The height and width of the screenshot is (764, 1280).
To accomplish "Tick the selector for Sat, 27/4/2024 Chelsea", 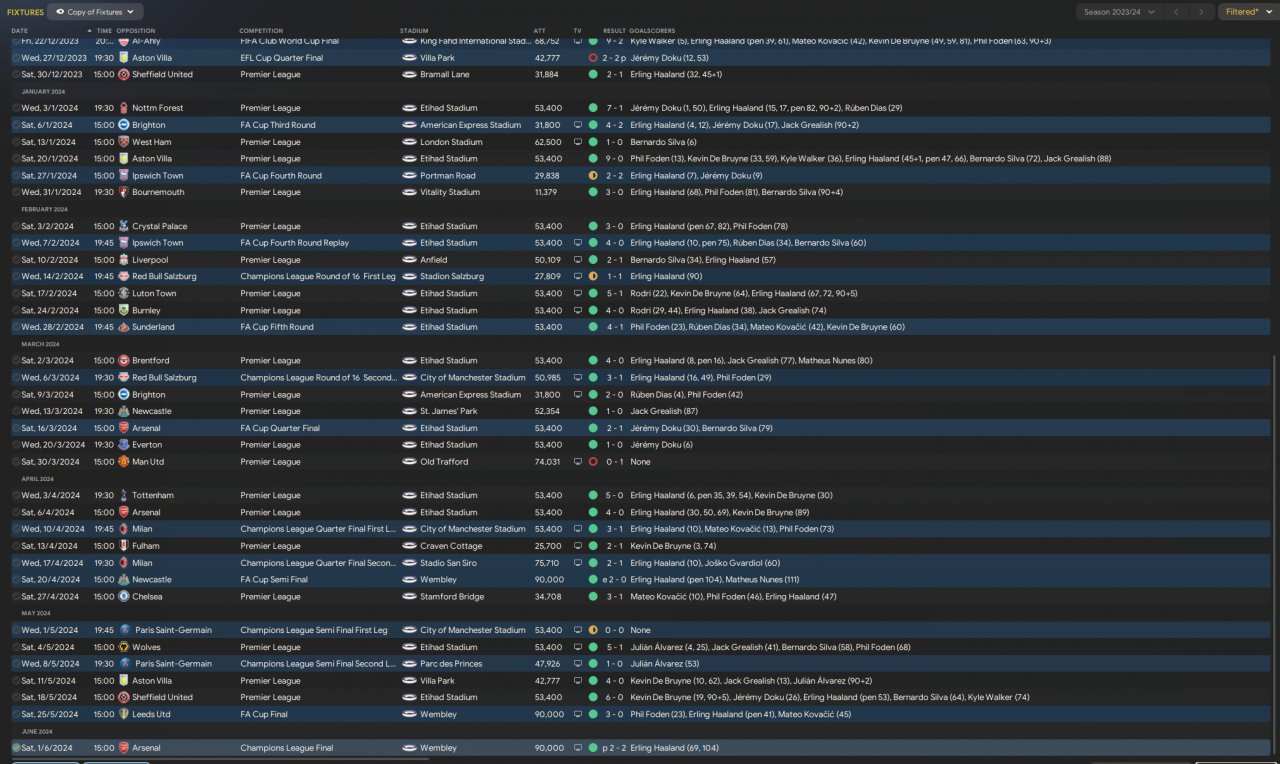I will 16,596.
